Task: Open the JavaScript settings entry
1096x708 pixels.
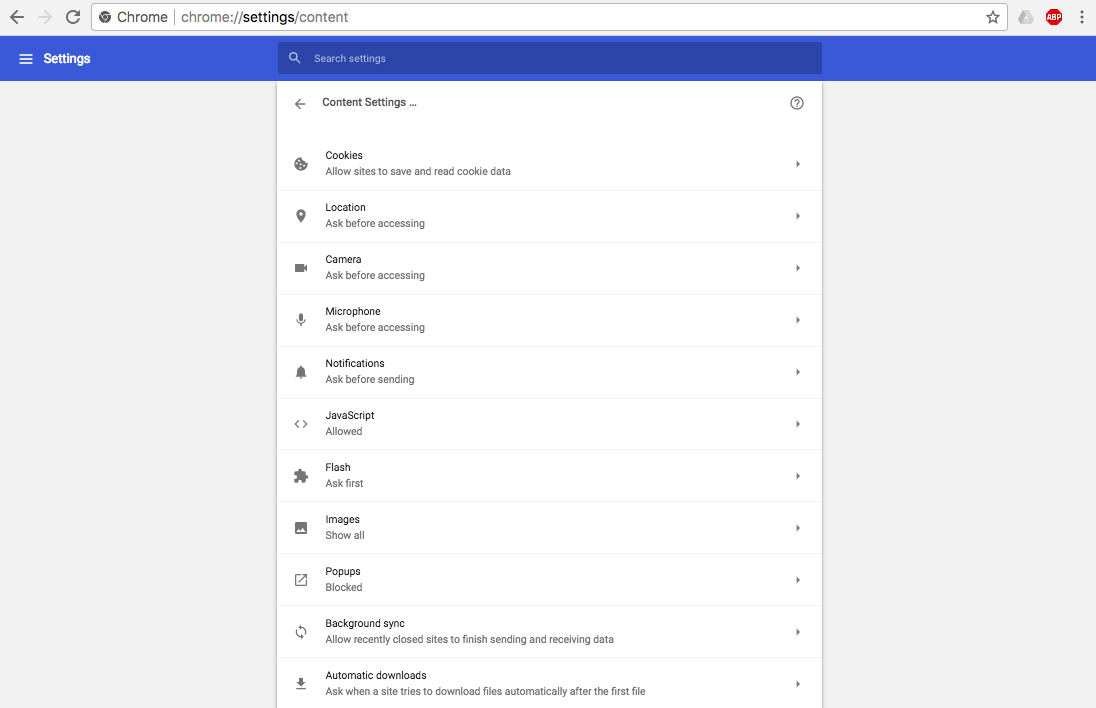Action: pos(549,424)
